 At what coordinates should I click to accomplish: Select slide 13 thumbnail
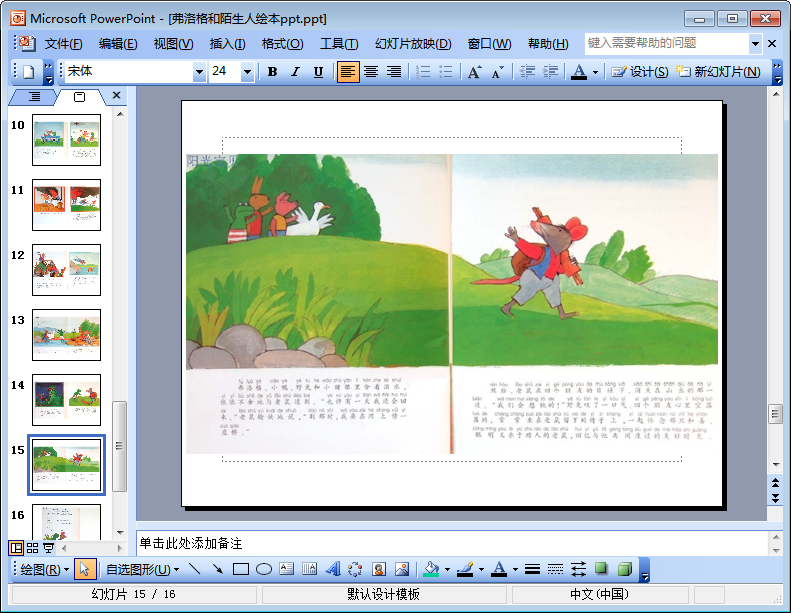click(x=66, y=335)
